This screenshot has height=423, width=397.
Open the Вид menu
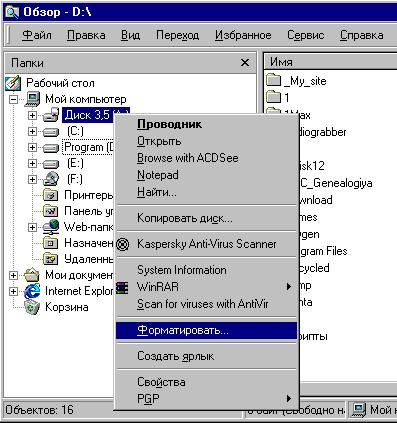click(x=130, y=35)
